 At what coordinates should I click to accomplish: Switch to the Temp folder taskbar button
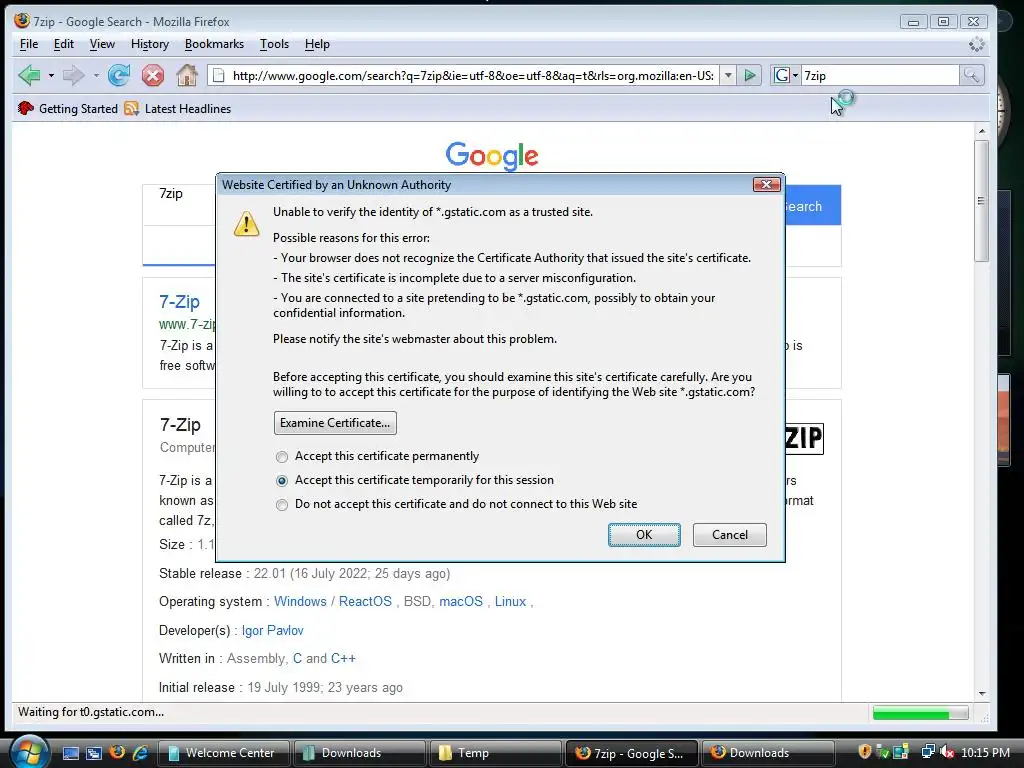[x=496, y=753]
